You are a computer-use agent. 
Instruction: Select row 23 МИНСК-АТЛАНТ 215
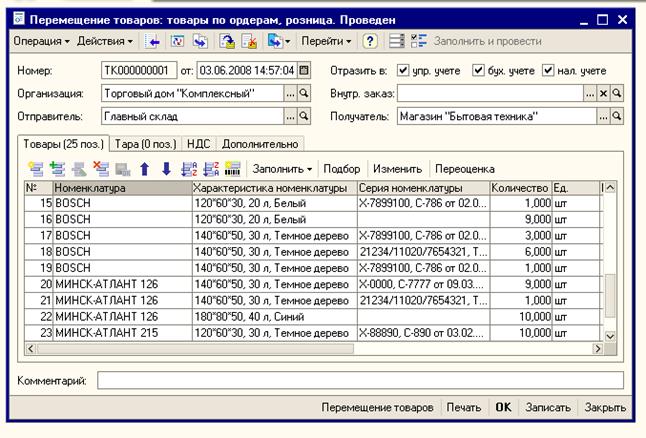point(313,333)
